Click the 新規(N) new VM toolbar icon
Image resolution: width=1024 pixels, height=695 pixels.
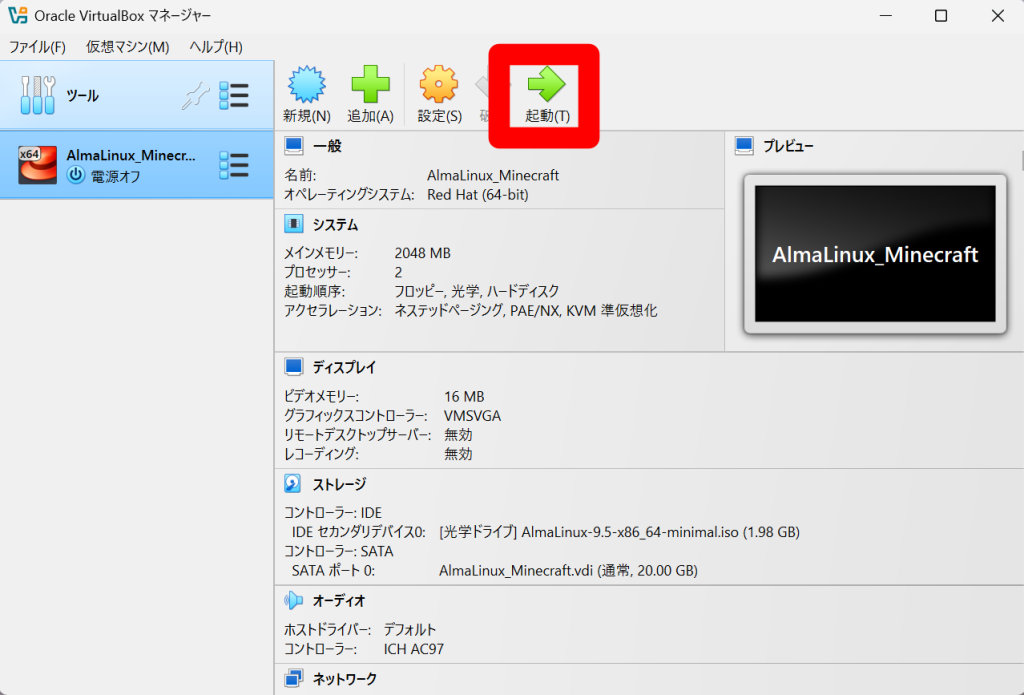pyautogui.click(x=306, y=84)
